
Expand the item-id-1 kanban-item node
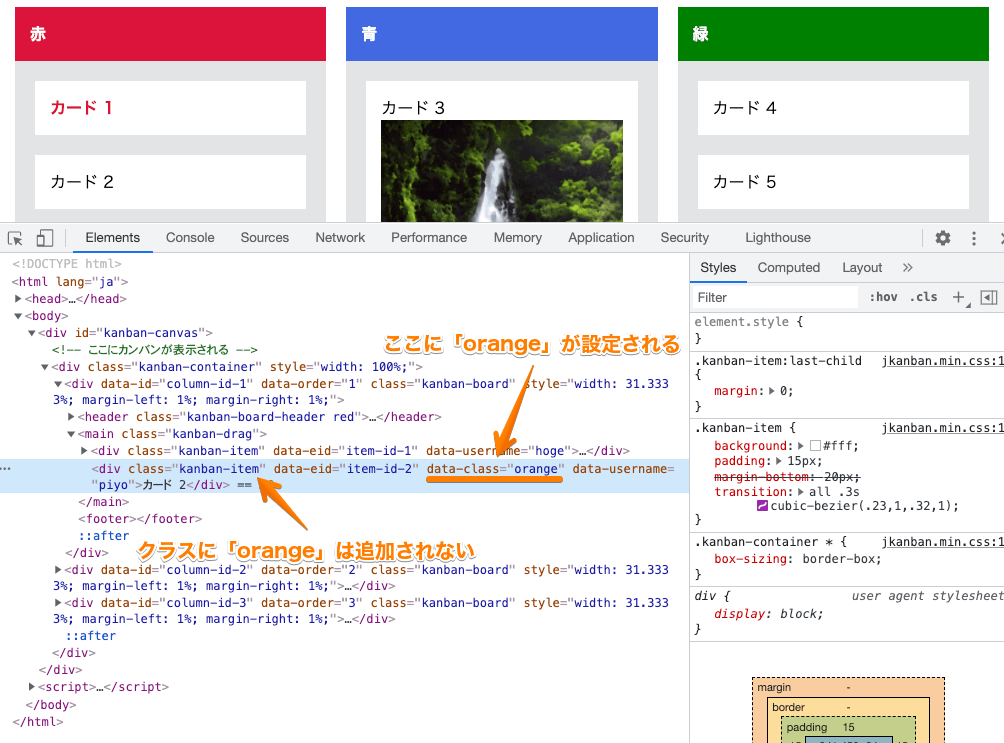pos(84,451)
